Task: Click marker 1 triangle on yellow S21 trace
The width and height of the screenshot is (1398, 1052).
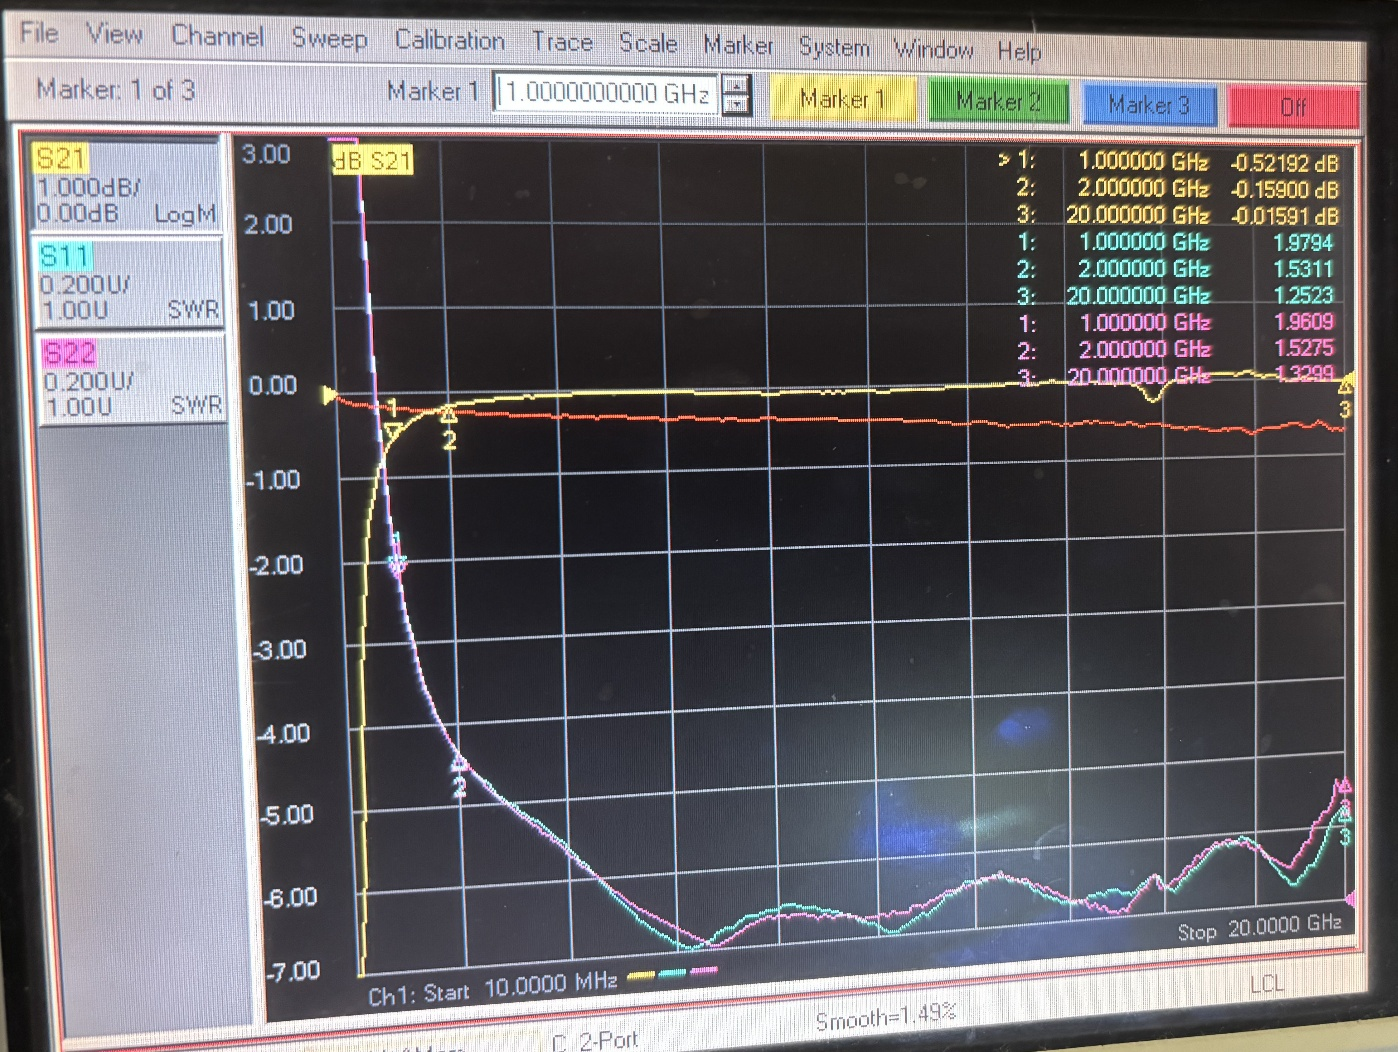Action: [x=392, y=430]
